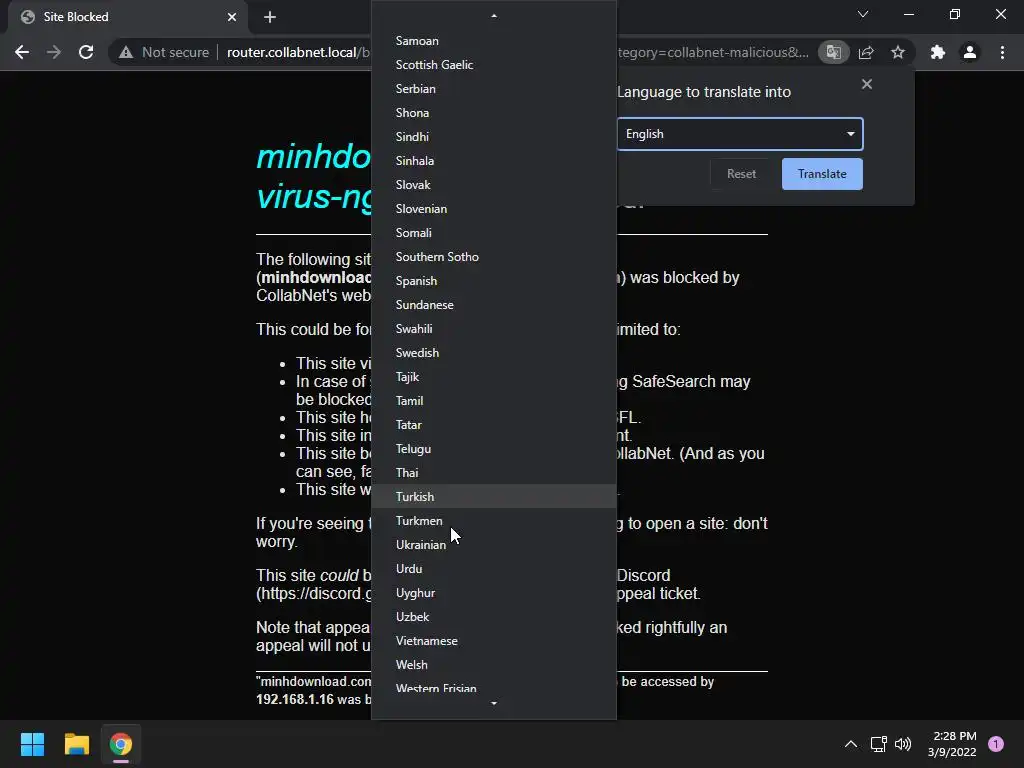
Task: Select Uyghur language option
Action: point(494,593)
